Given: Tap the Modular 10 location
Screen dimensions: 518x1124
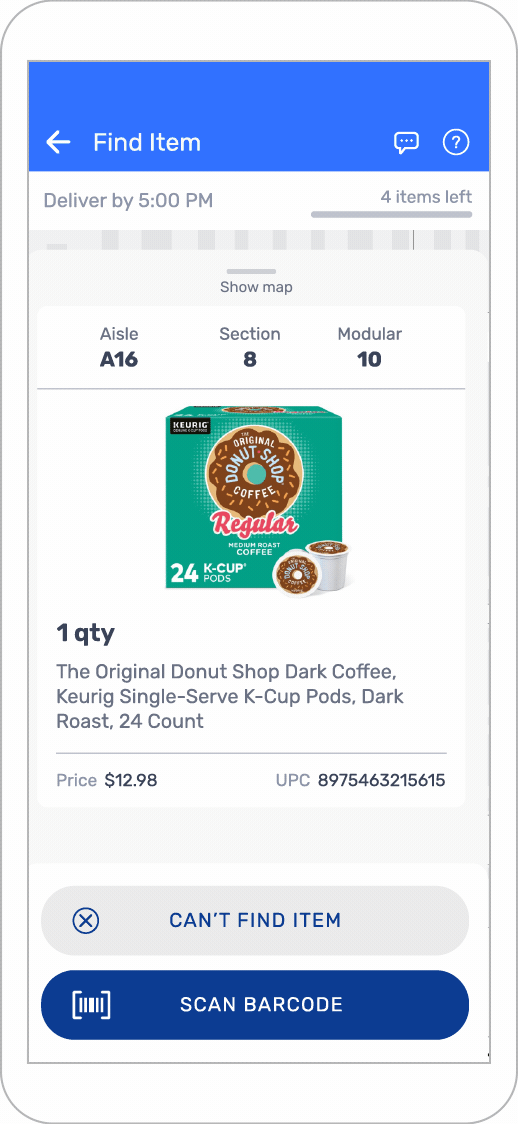Looking at the screenshot, I should [x=370, y=347].
